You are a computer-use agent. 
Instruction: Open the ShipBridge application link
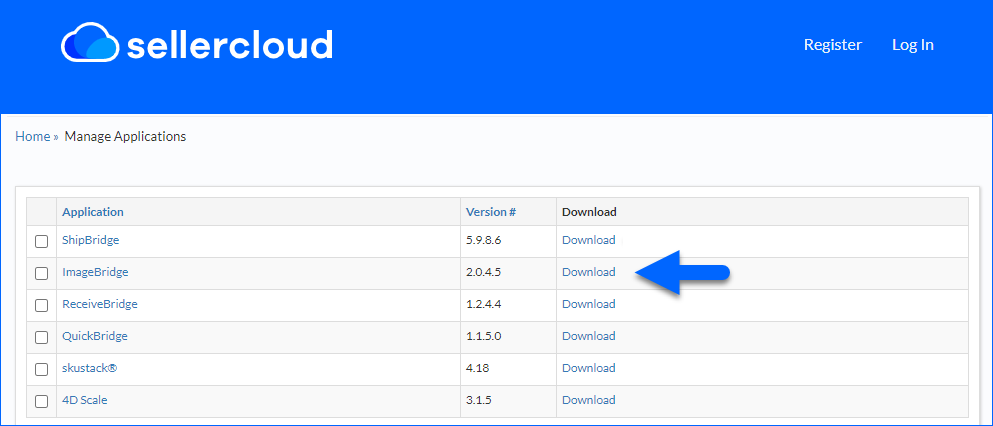coord(91,240)
